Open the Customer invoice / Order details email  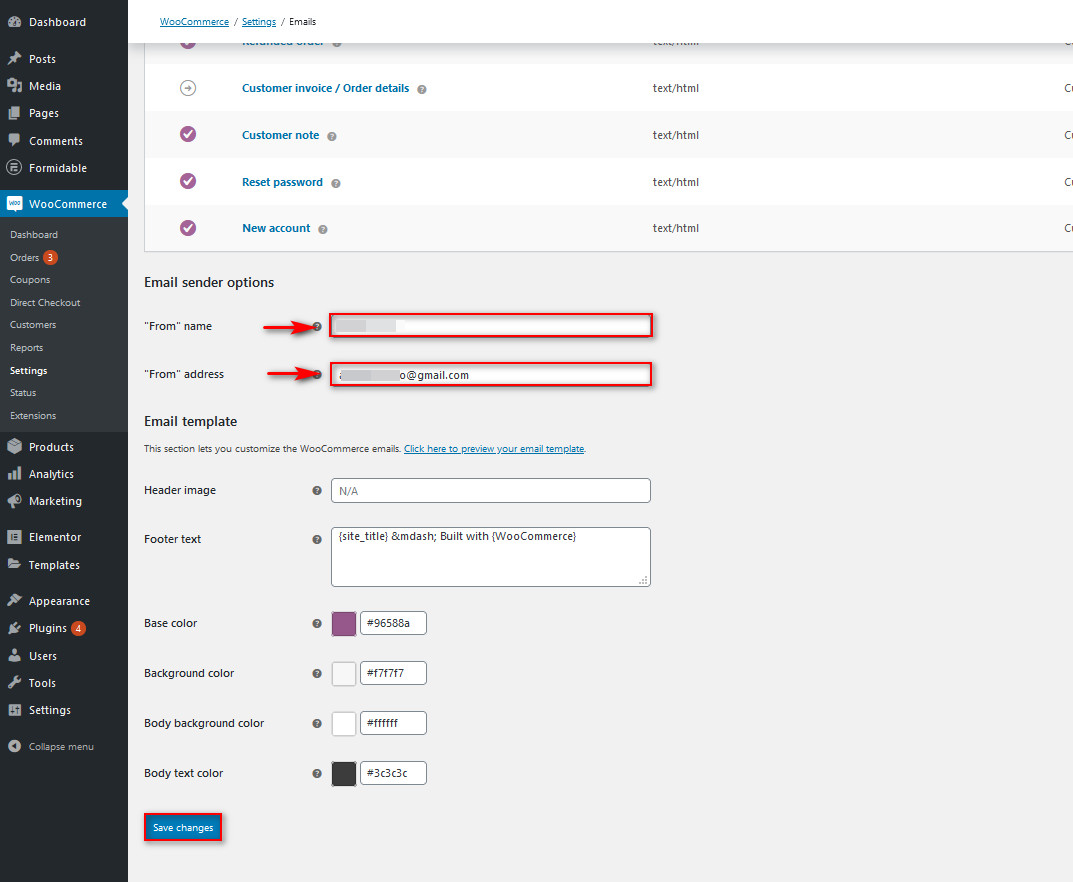[x=326, y=88]
